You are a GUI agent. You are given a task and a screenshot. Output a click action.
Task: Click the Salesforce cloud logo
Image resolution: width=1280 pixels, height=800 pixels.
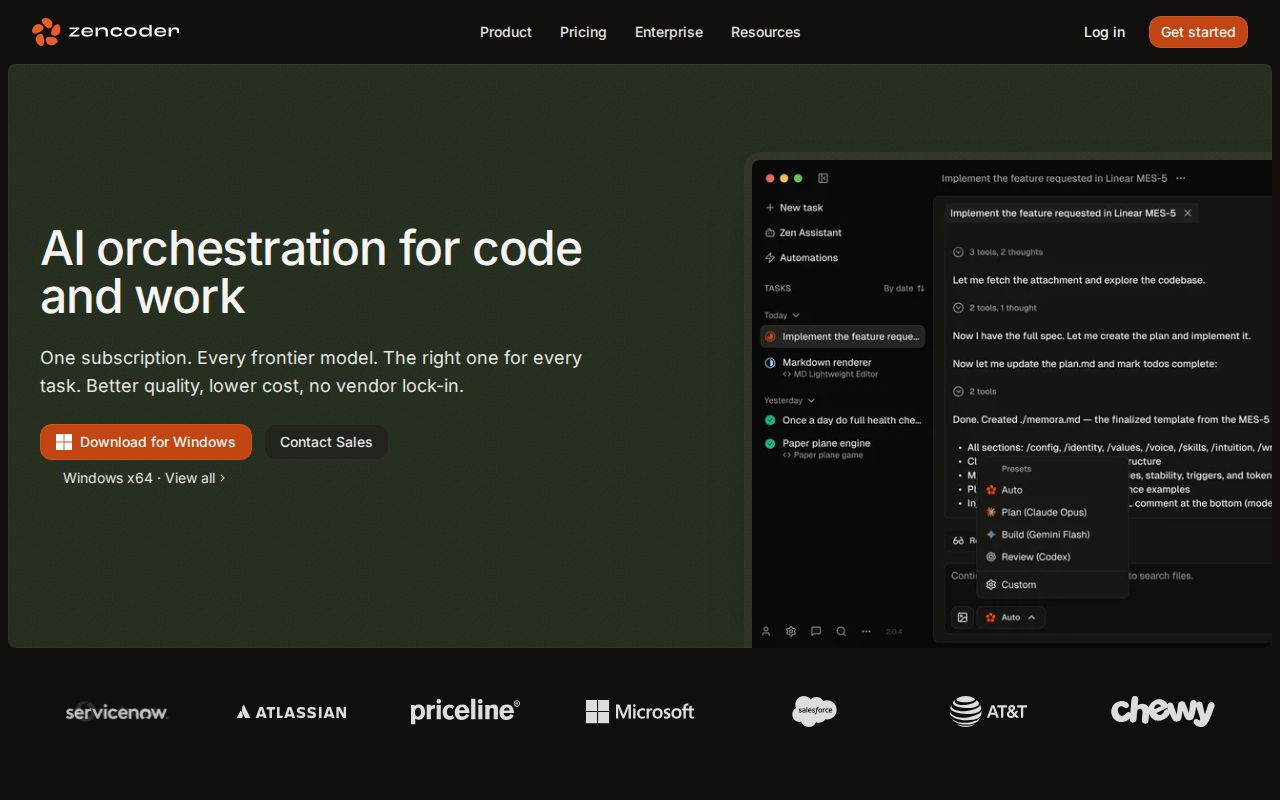pos(814,711)
